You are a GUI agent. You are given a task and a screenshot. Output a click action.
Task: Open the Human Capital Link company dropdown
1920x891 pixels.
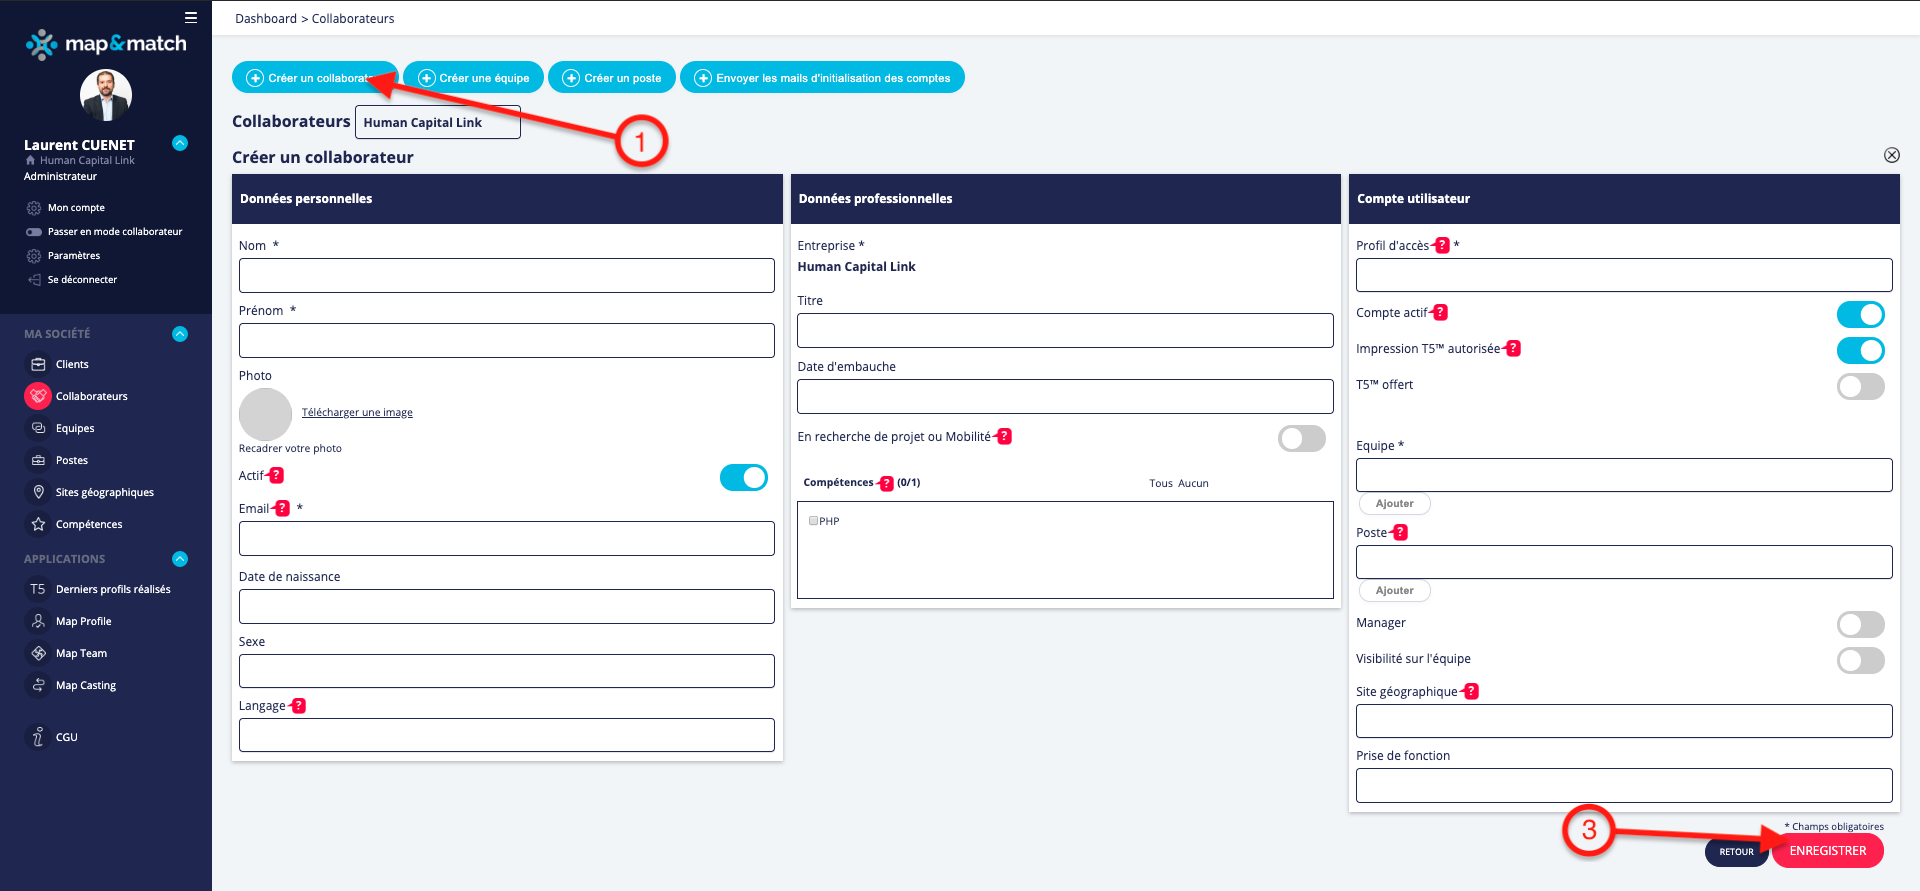coord(438,122)
